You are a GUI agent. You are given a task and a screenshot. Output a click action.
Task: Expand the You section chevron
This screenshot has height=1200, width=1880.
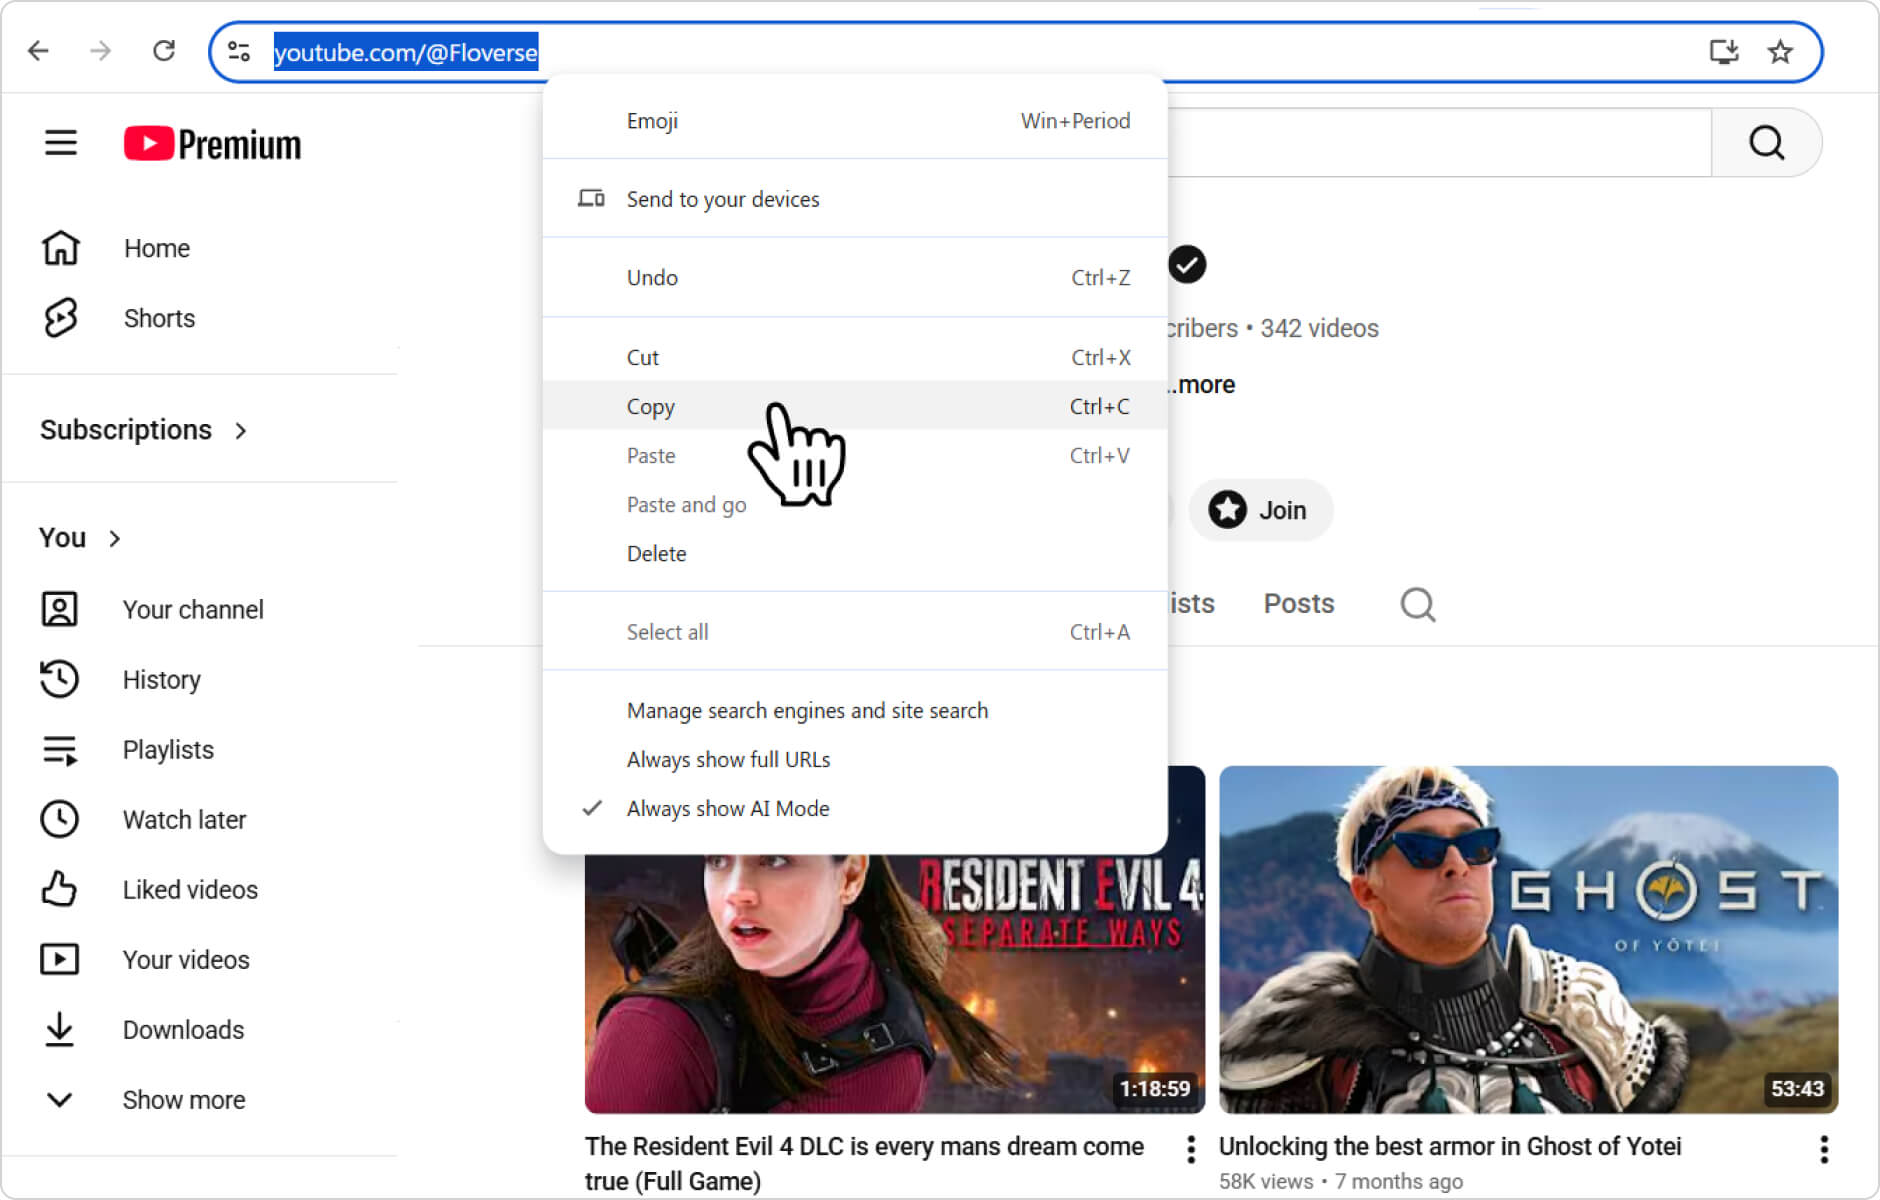point(115,538)
